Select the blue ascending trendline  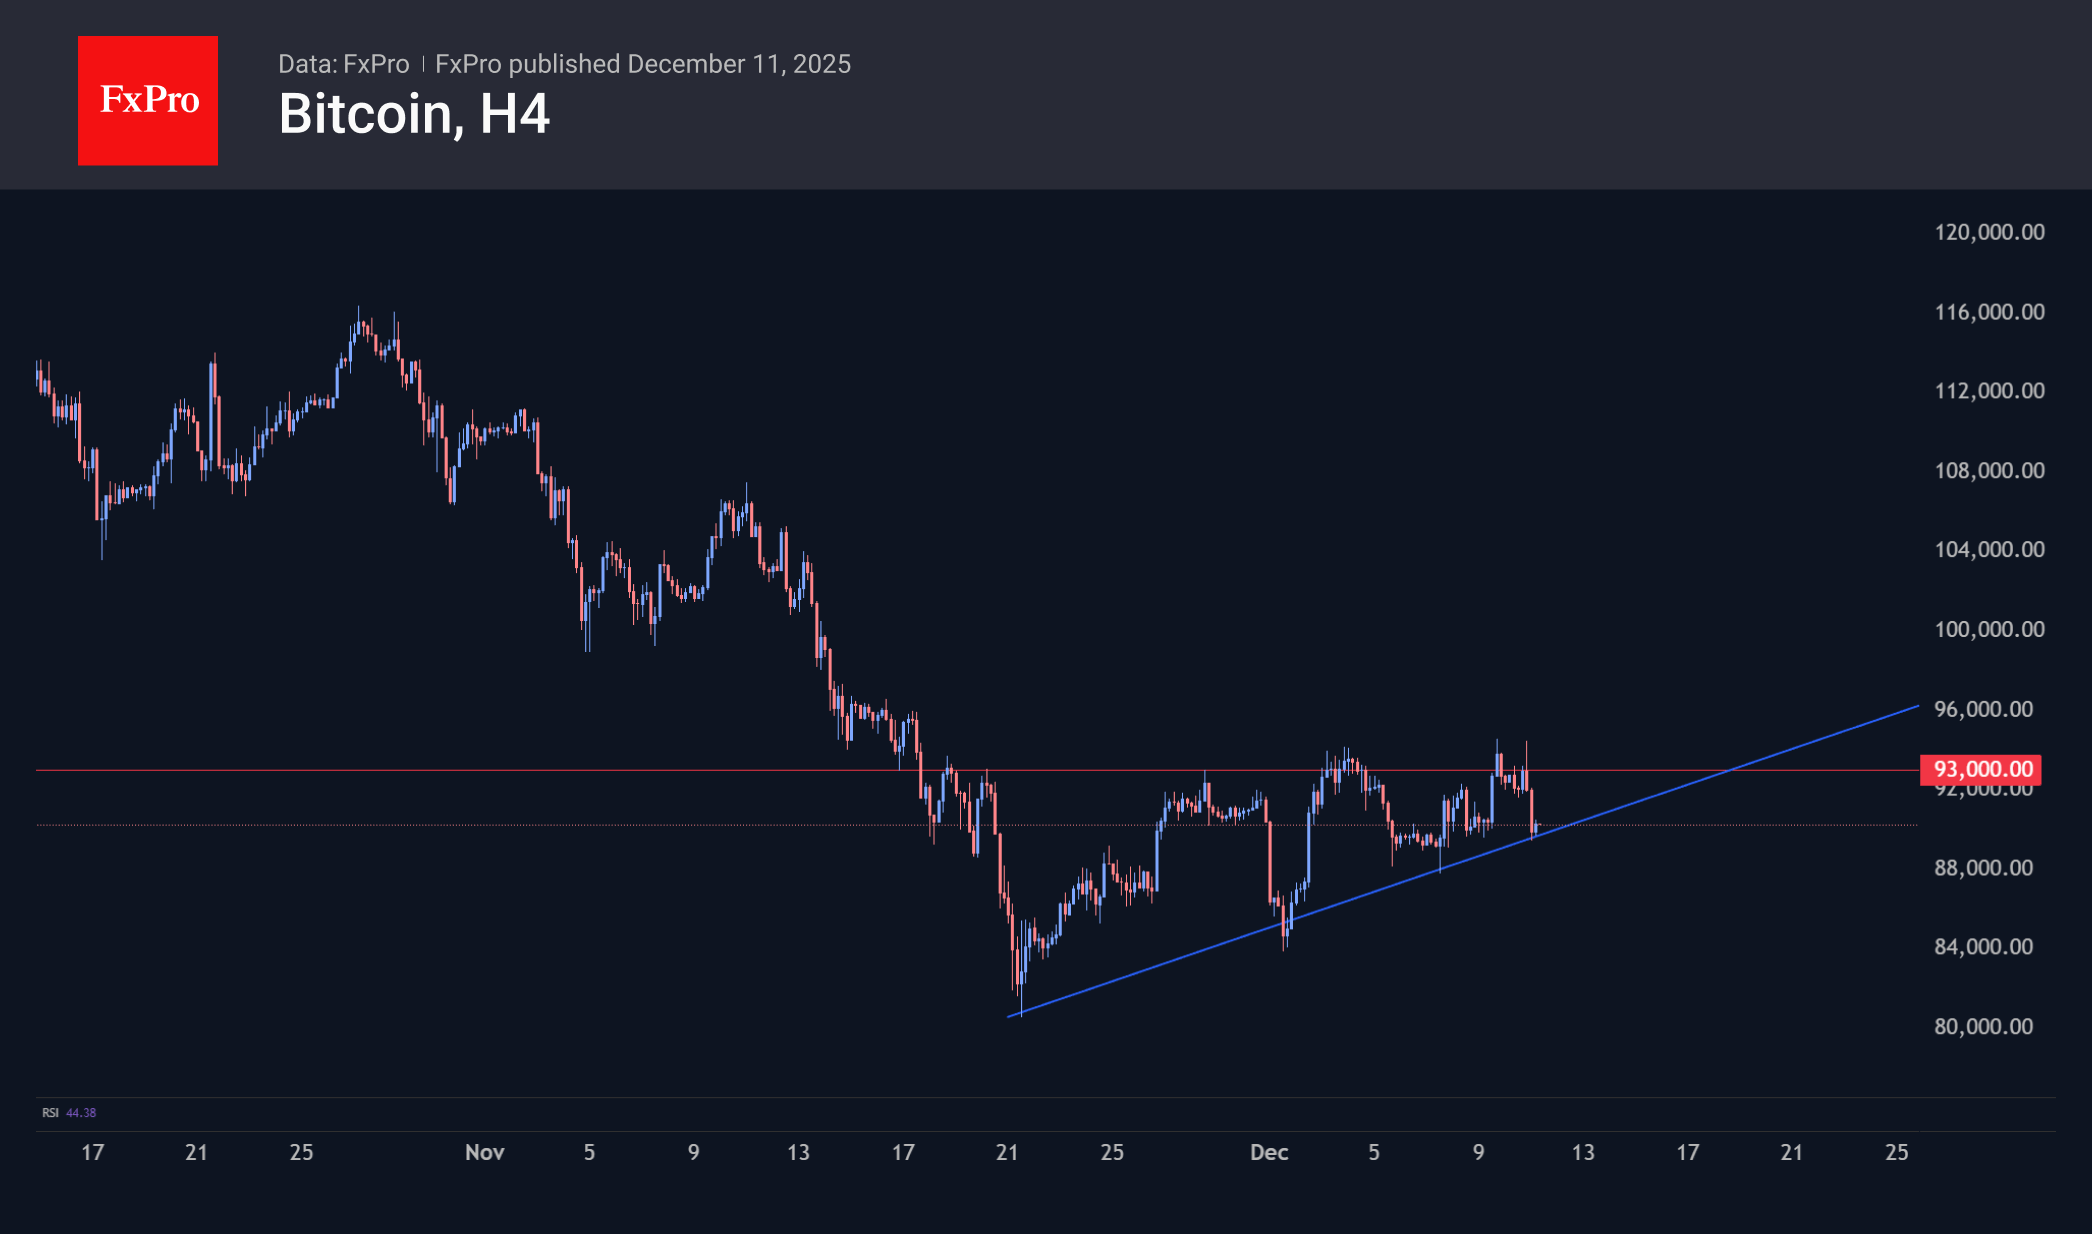coord(1700,780)
